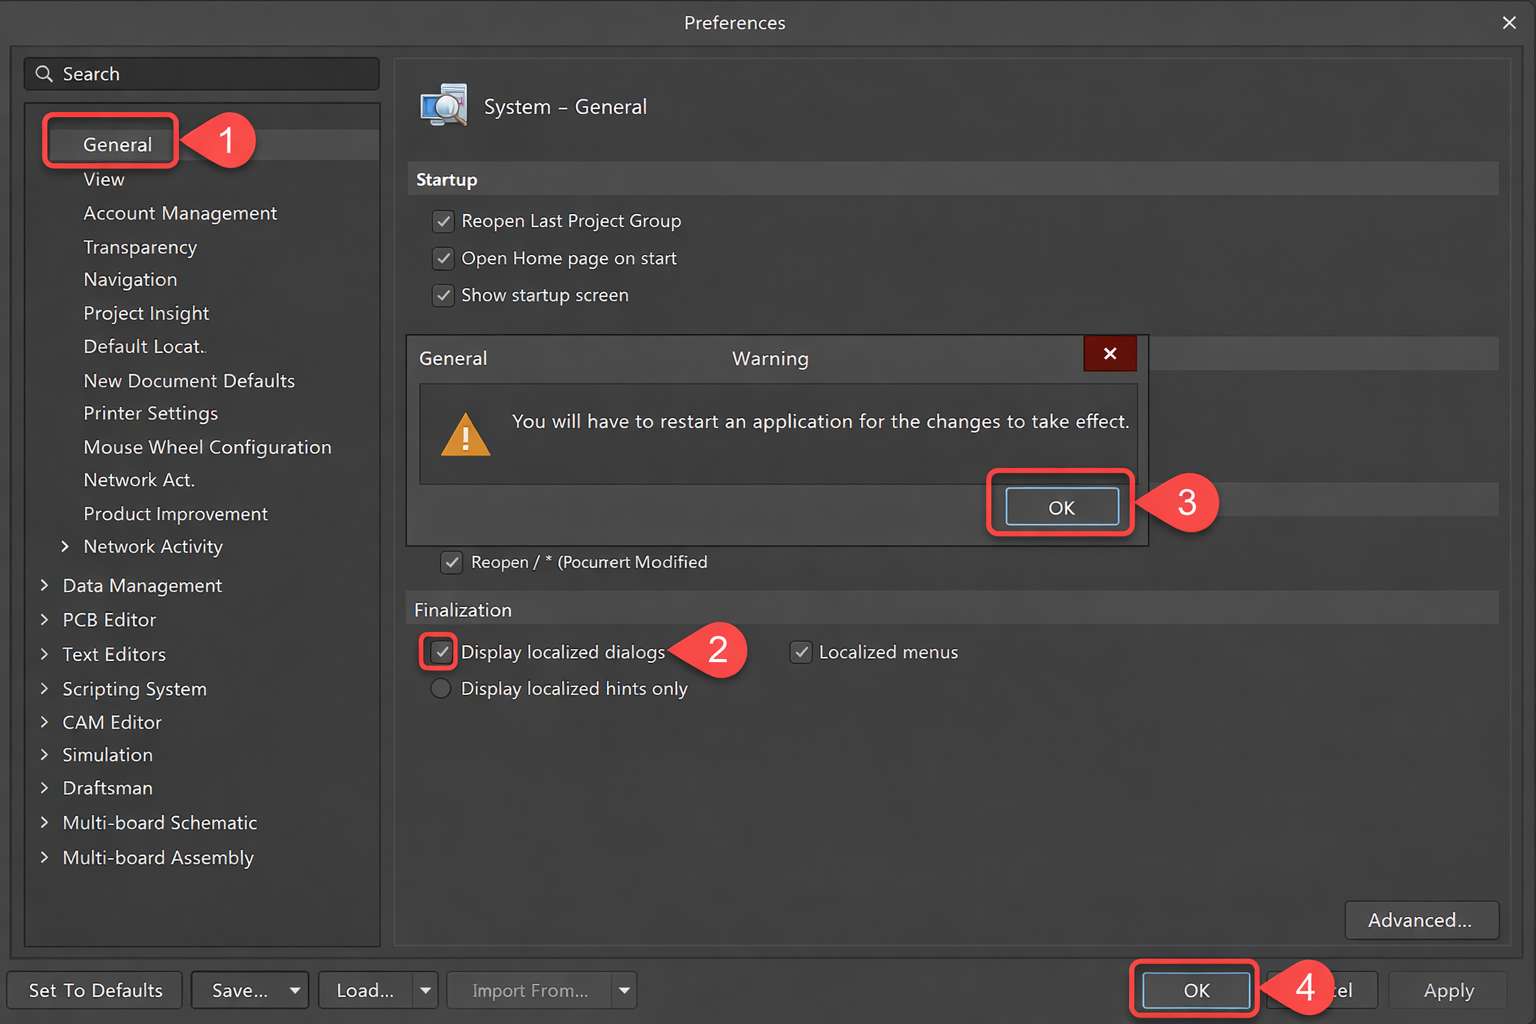Expand the Multi-board Schematic category
1536x1024 pixels.
click(x=44, y=823)
